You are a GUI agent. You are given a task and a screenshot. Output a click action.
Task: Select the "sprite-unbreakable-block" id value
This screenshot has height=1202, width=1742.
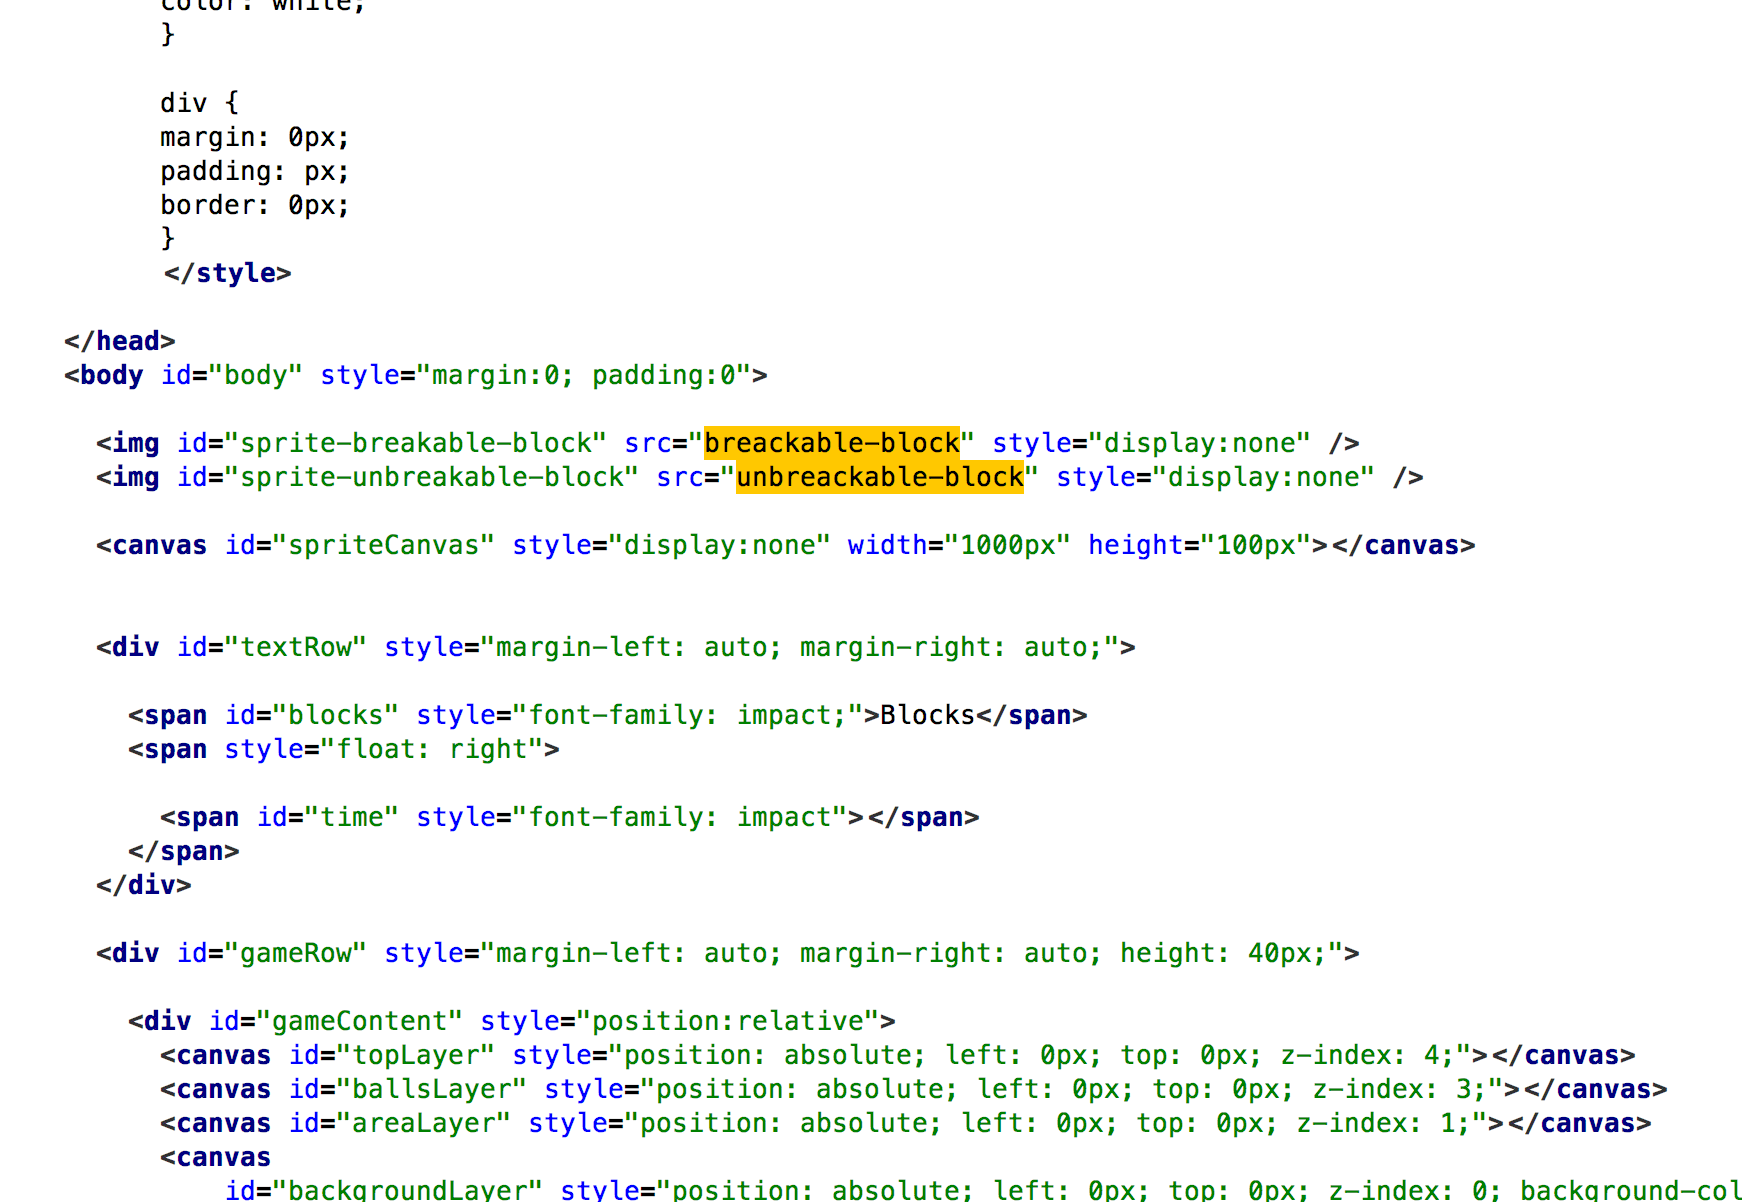coord(431,477)
